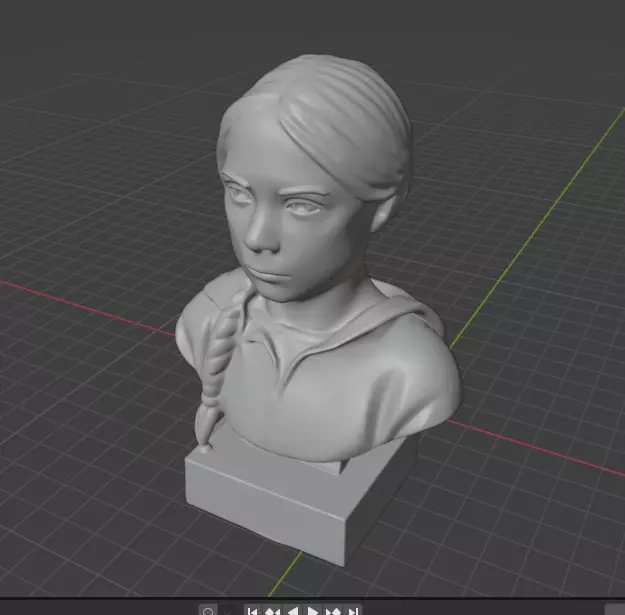
Task: Jump to the previous keyframe
Action: (x=272, y=611)
